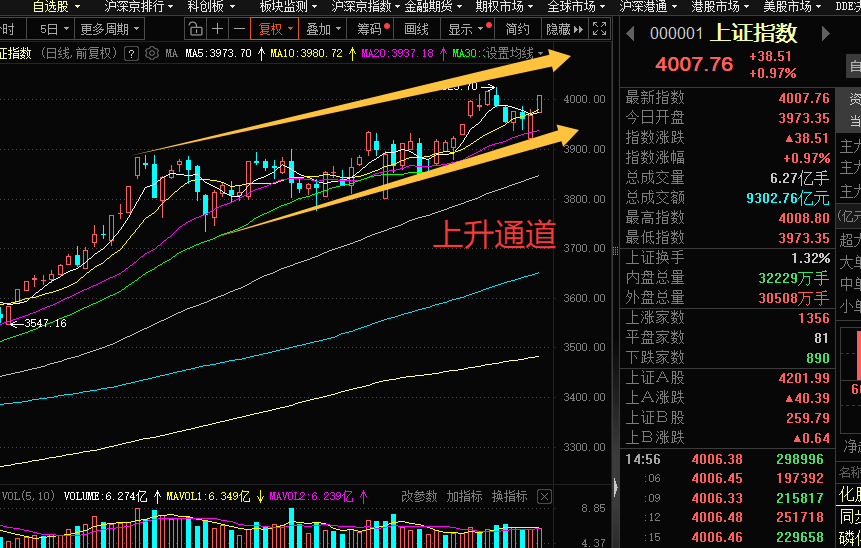This screenshot has width=861, height=548.
Task: Click the 4000.00 price axis label
Action: click(x=584, y=99)
